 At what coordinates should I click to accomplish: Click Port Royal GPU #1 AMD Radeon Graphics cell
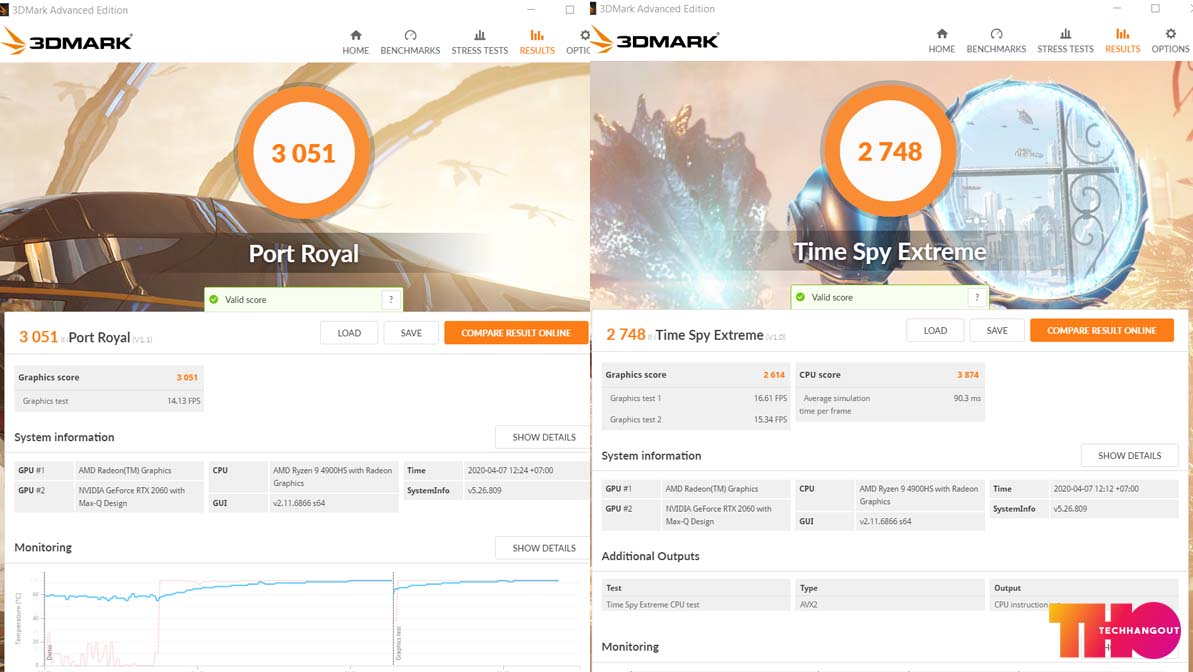138,471
